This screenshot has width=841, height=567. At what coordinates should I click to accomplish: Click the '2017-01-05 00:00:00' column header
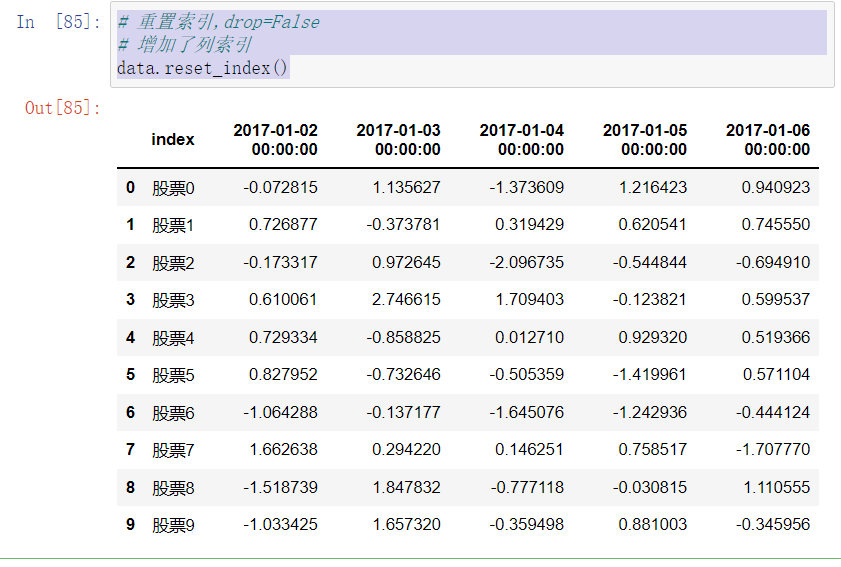click(645, 139)
